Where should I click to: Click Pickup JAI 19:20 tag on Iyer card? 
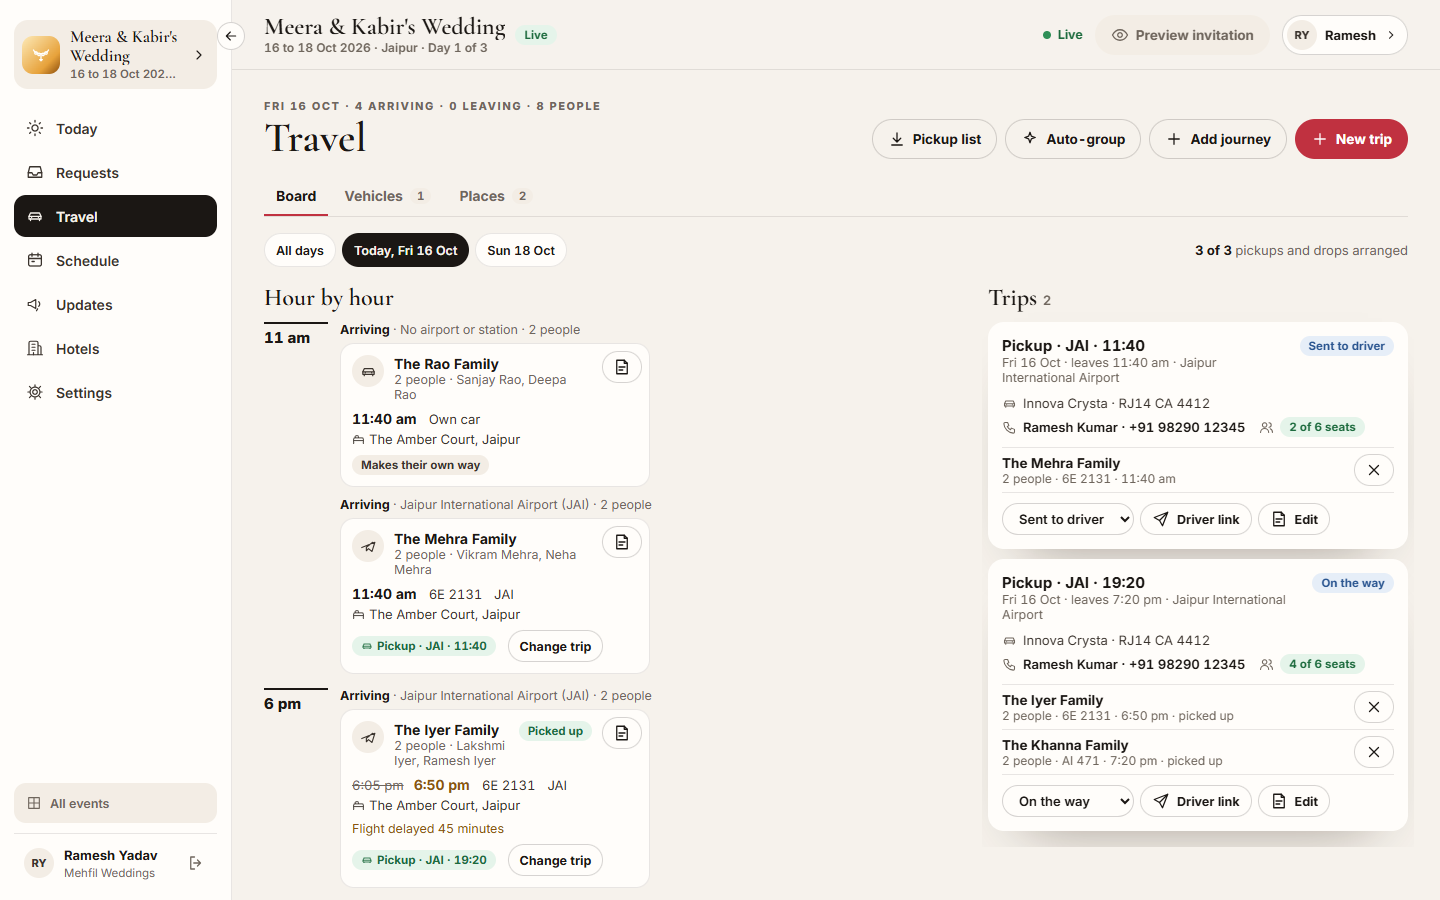(424, 860)
